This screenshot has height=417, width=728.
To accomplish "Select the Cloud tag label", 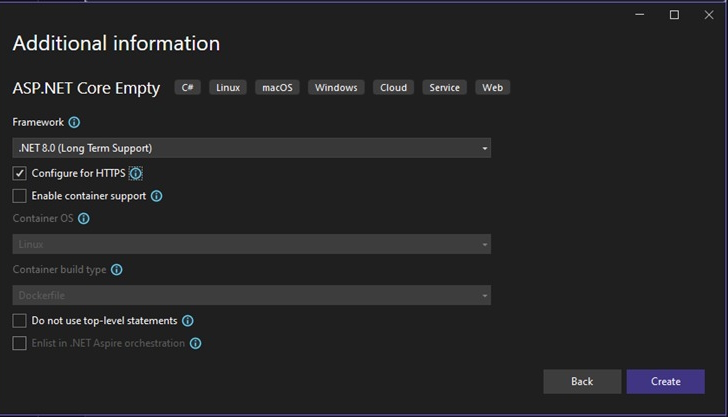I will click(x=393, y=87).
